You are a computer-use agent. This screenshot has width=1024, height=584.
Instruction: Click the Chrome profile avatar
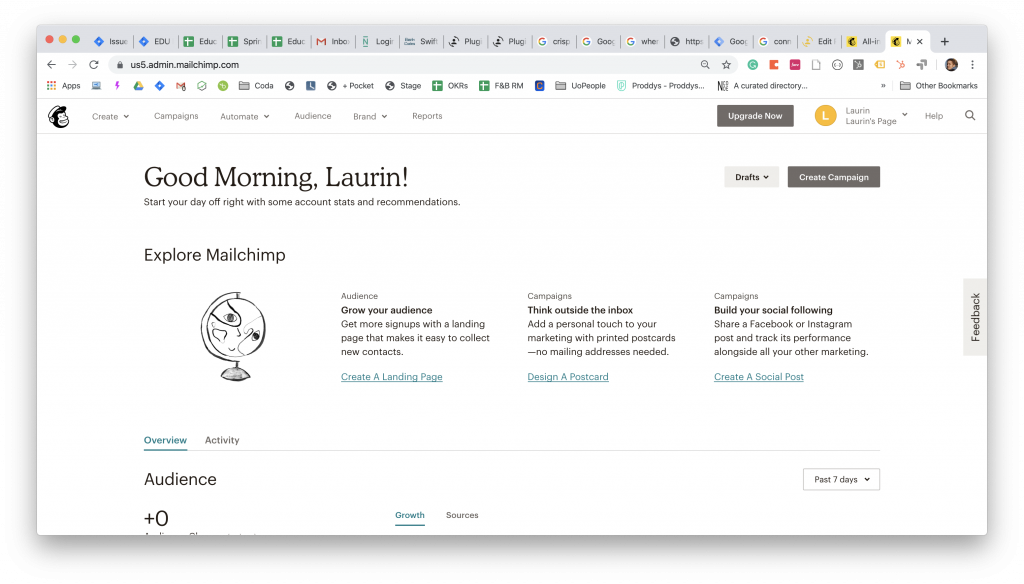click(x=952, y=65)
